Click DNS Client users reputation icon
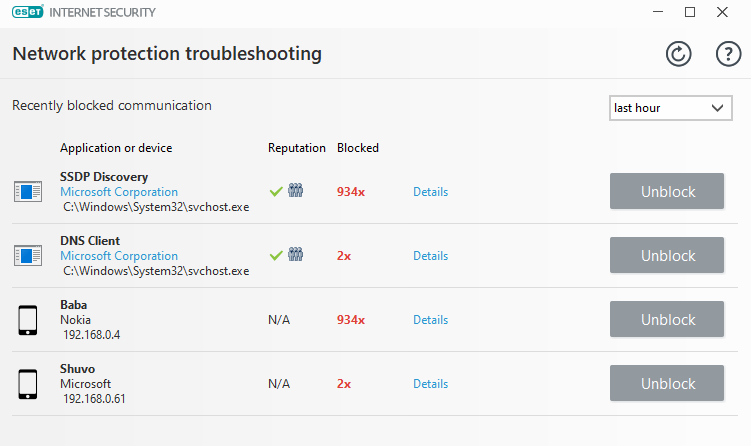The height and width of the screenshot is (446, 751). [295, 256]
